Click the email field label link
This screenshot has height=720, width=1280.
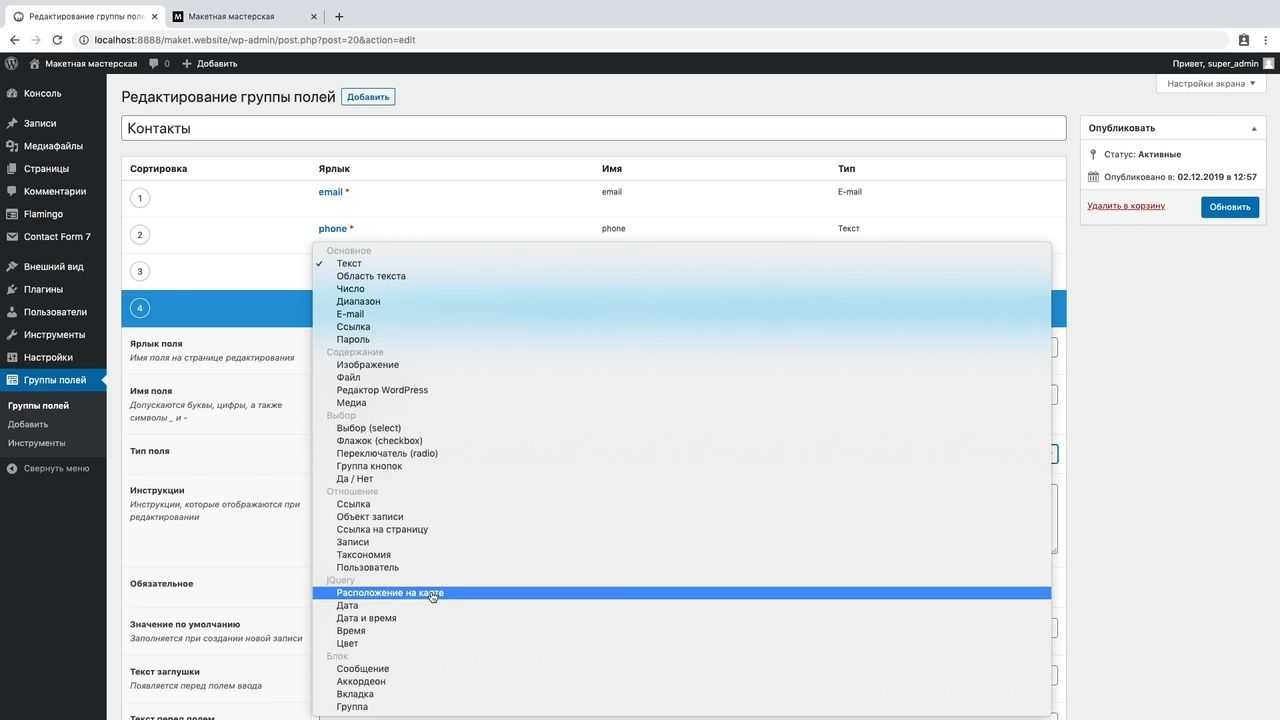click(x=330, y=192)
